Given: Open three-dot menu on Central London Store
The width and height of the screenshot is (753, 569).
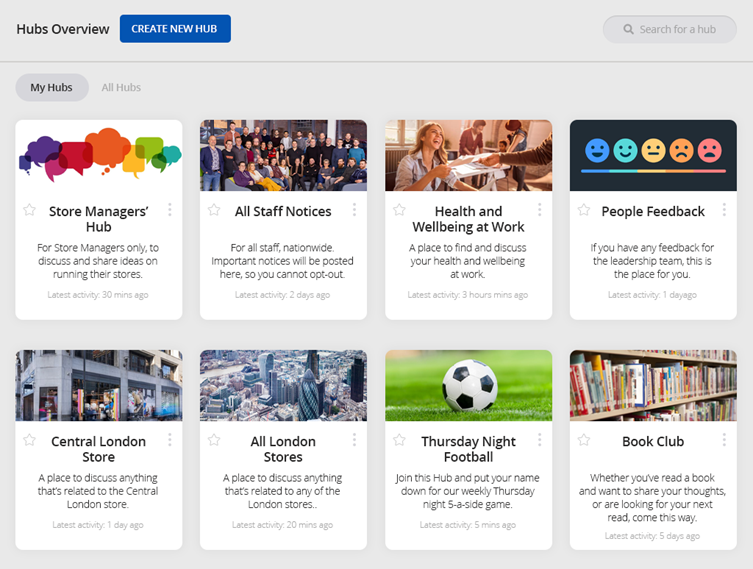Looking at the screenshot, I should [170, 440].
